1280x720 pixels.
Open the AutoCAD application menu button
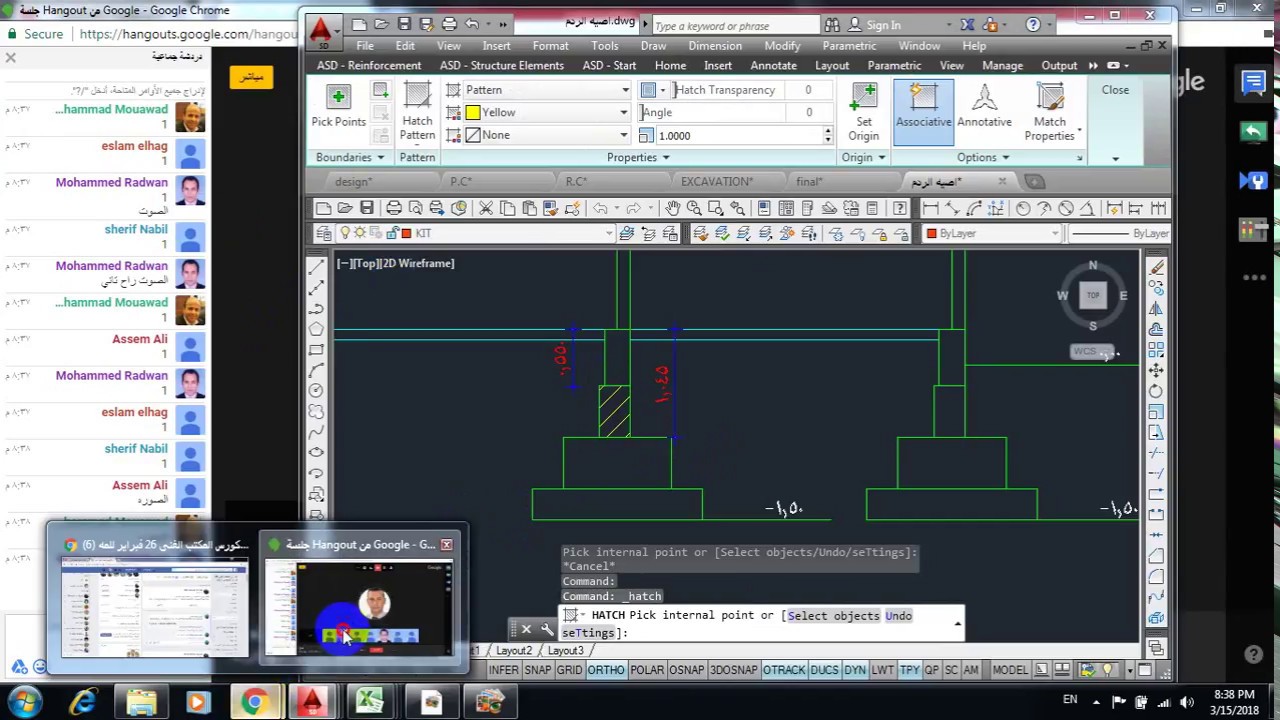(320, 30)
